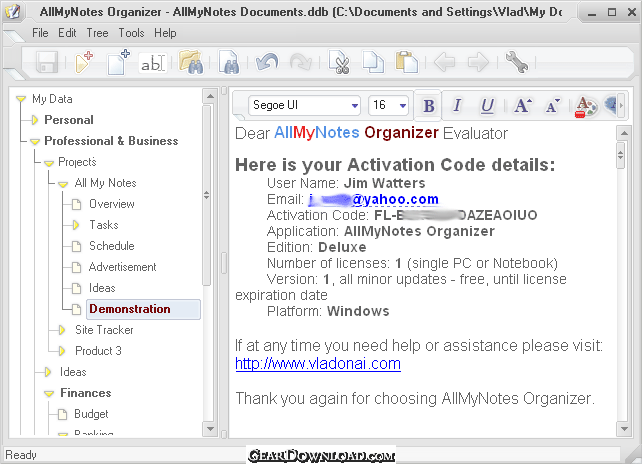Toggle underline formatting button
The image size is (642, 464).
click(487, 106)
